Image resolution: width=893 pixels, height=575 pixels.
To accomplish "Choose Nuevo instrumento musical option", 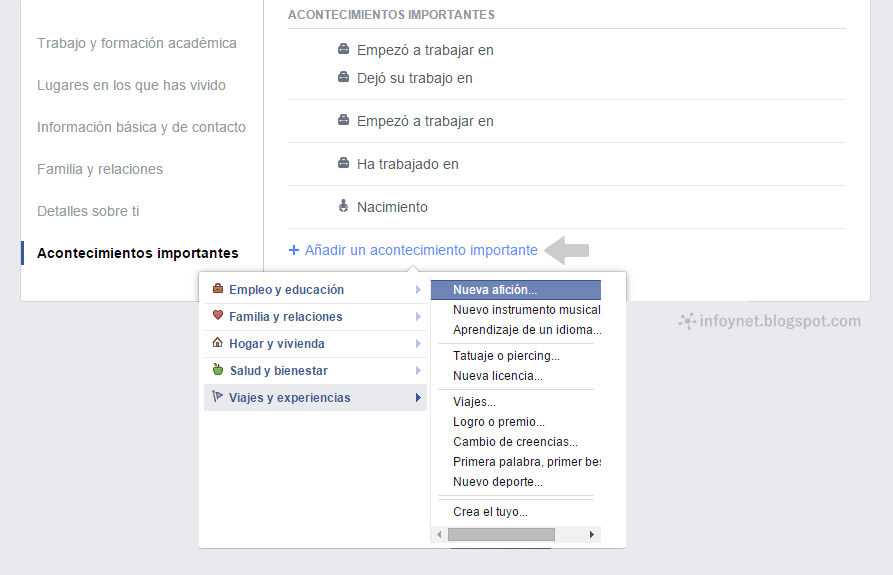I will click(516, 310).
